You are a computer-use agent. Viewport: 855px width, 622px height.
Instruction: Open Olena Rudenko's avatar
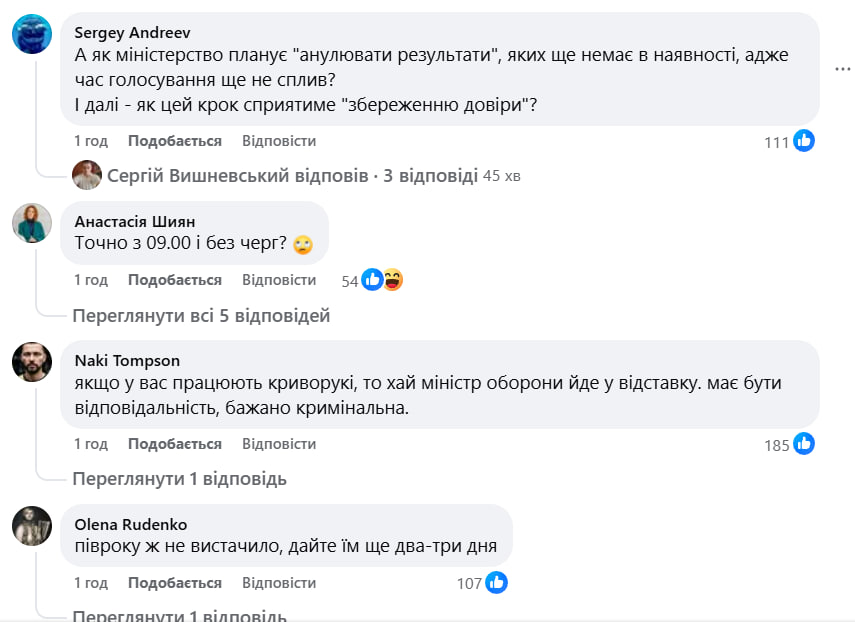pos(32,526)
